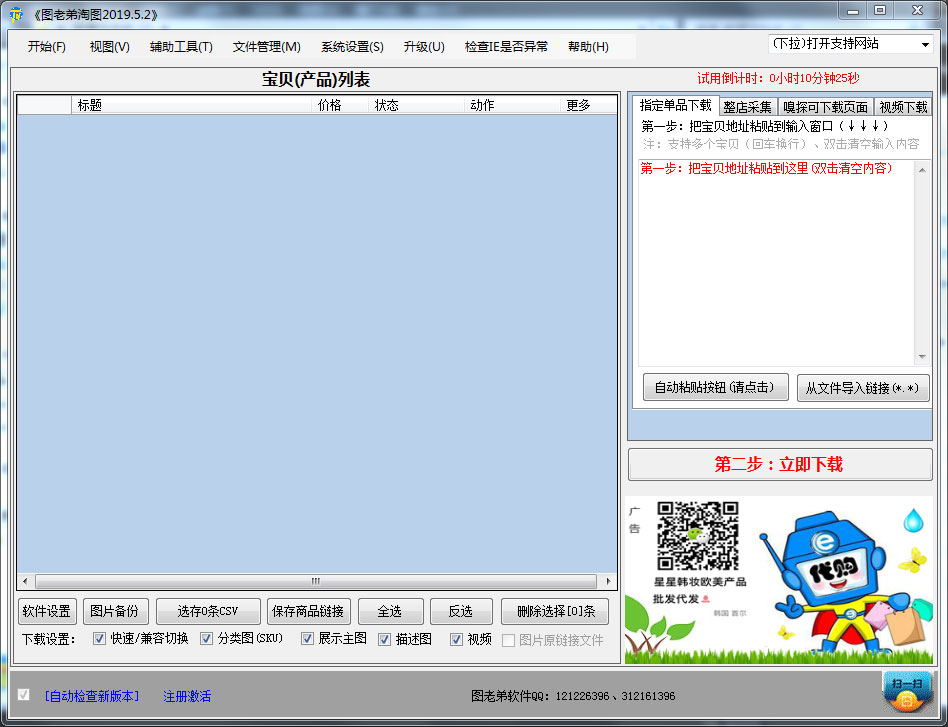
Task: Disable the 视频 download option
Action: pos(456,639)
